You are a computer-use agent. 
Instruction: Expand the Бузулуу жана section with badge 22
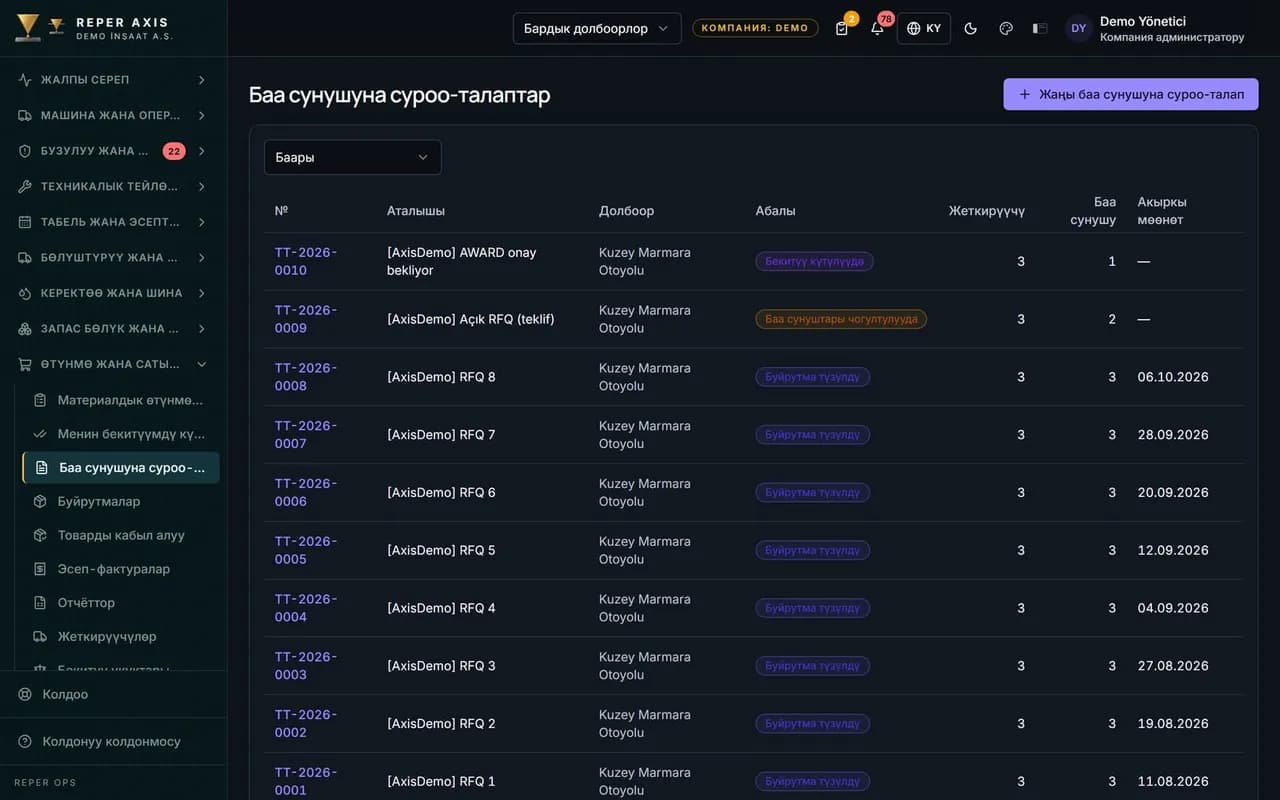(x=113, y=151)
